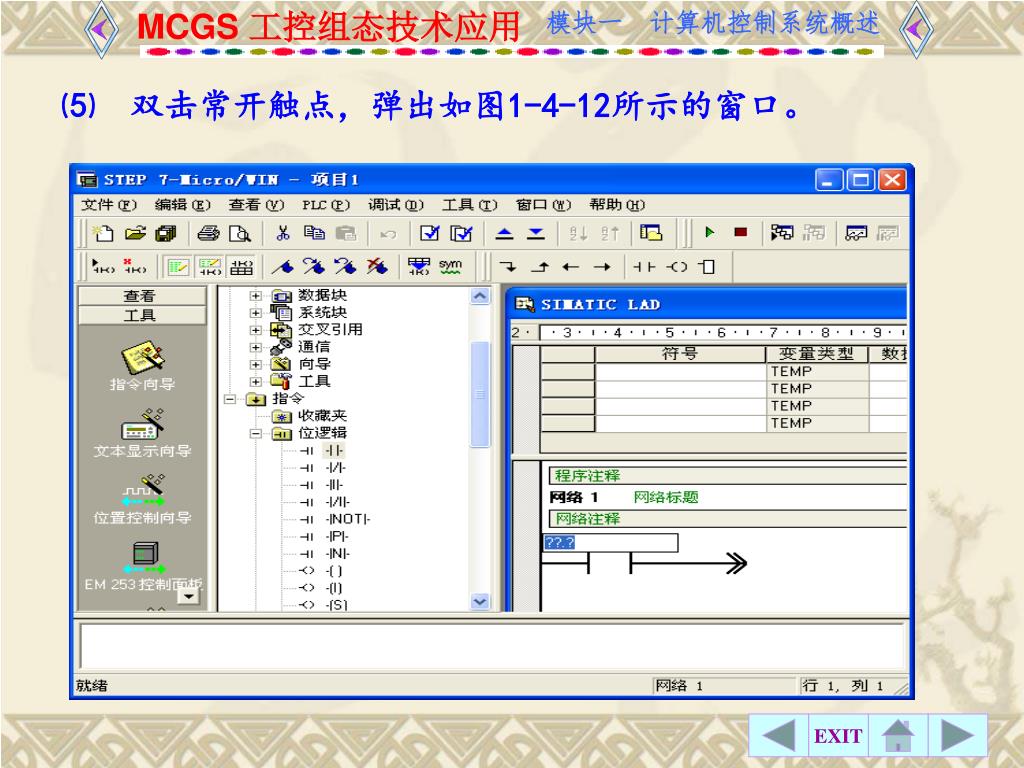Viewport: 1024px width, 768px height.
Task: Click the Clear All Bookmarks icon
Action: coord(377,266)
